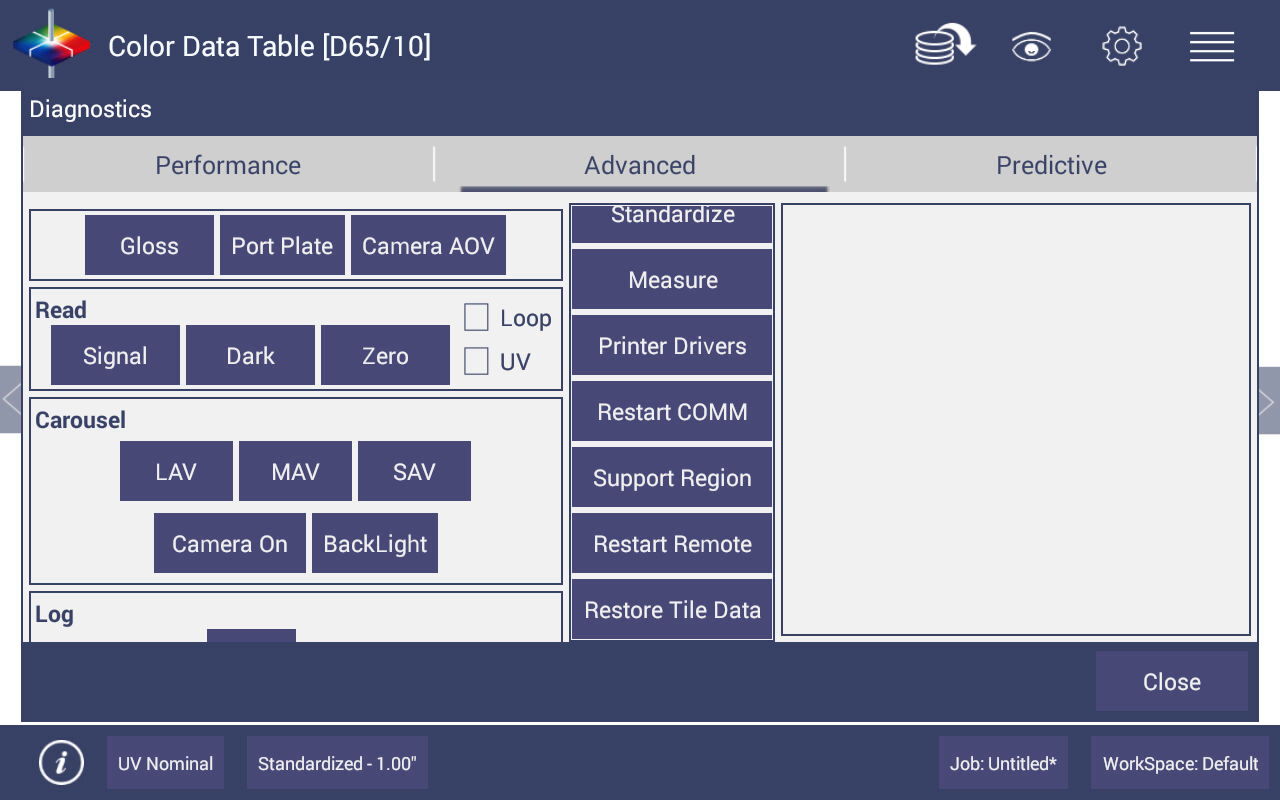Click WorkSpace: Default button
Screen dimensions: 1280x800
(x=1180, y=763)
